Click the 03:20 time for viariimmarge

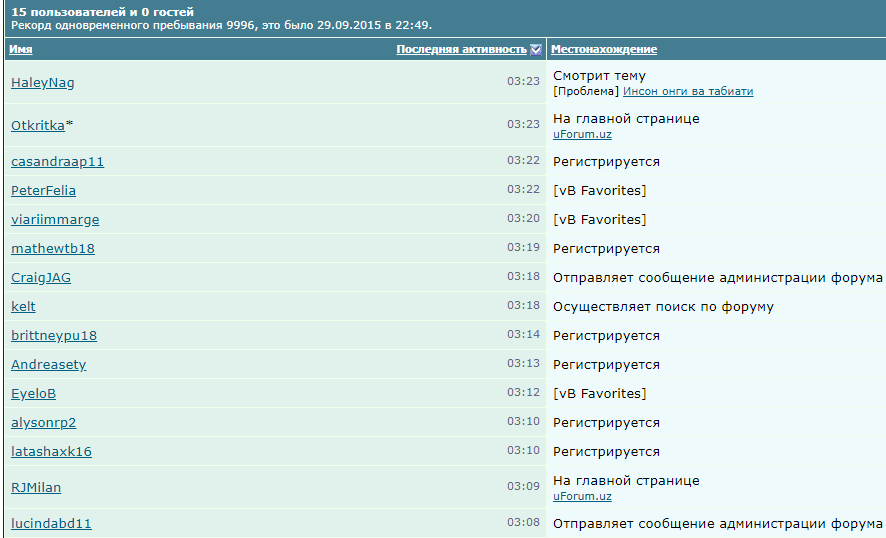pos(523,218)
